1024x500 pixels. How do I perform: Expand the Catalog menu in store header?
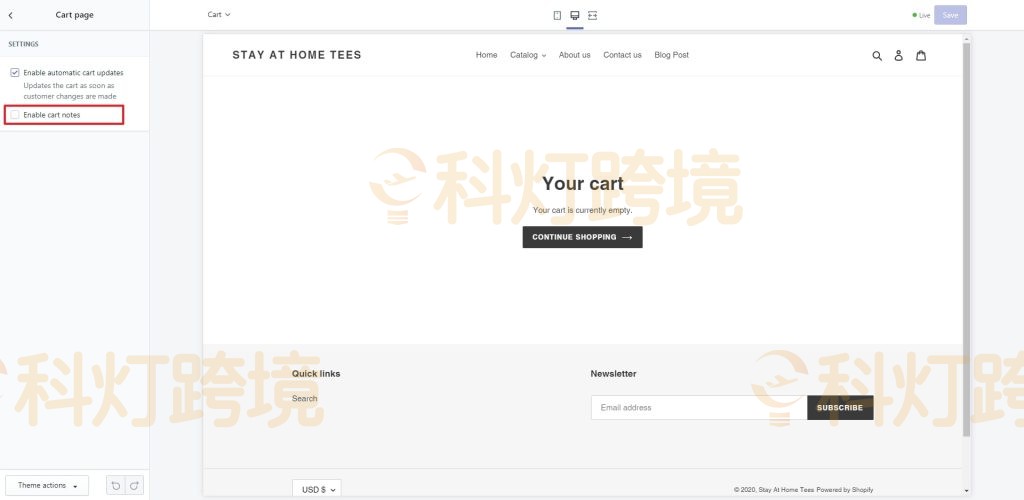528,55
